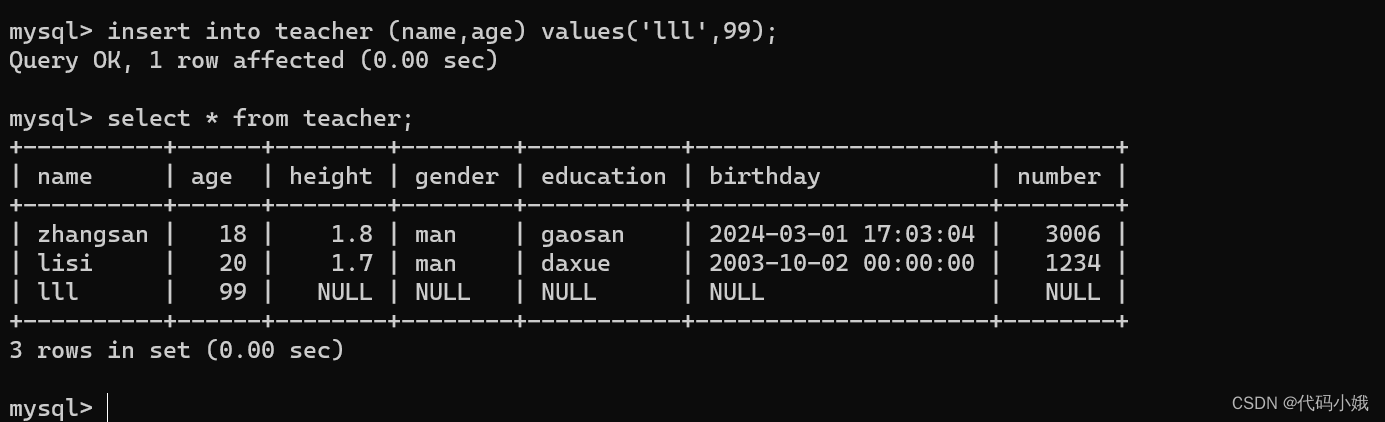This screenshot has width=1385, height=422.
Task: Click the 'name' column header
Action: (x=65, y=176)
